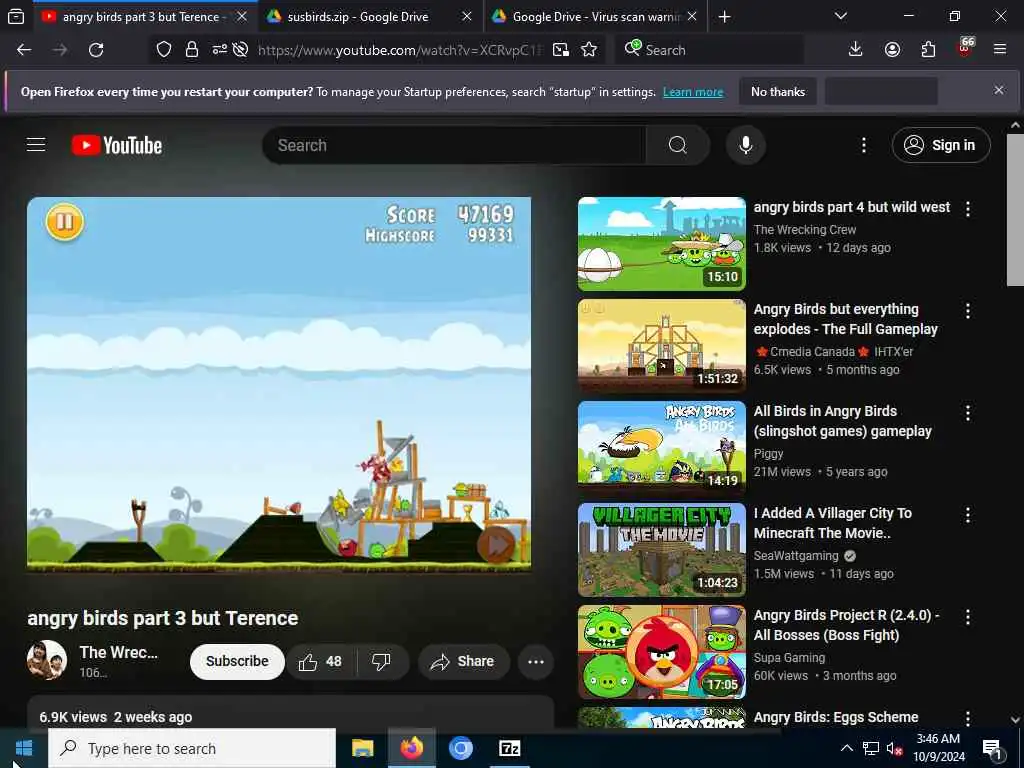
Task: Go back with Firefox back arrow
Action: point(24,50)
